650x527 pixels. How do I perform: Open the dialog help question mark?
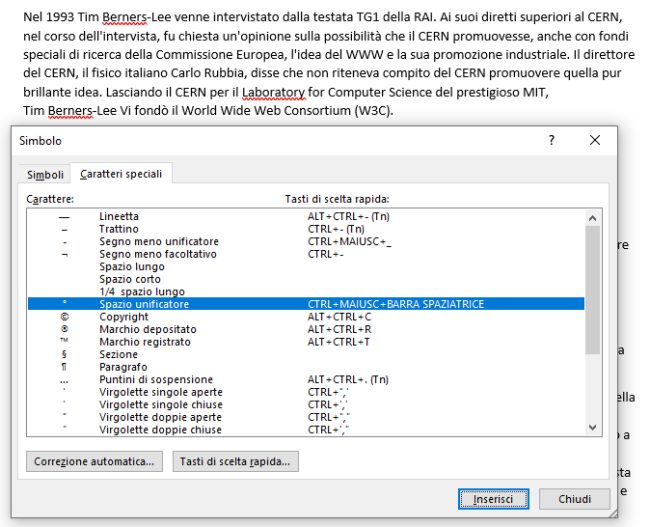(551, 140)
